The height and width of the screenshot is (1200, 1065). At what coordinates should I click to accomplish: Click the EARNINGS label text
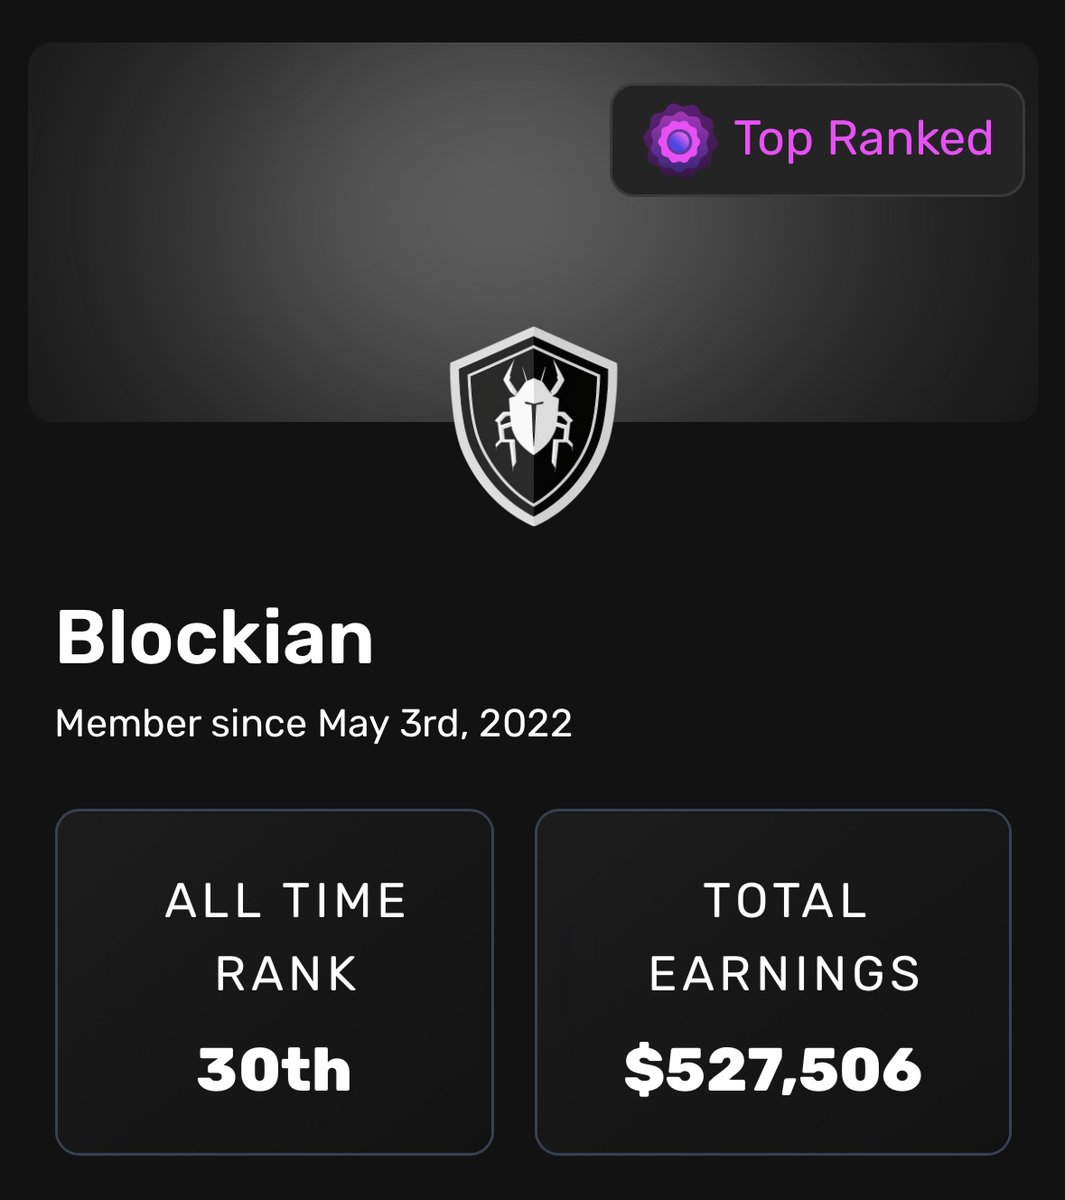pyautogui.click(x=785, y=974)
